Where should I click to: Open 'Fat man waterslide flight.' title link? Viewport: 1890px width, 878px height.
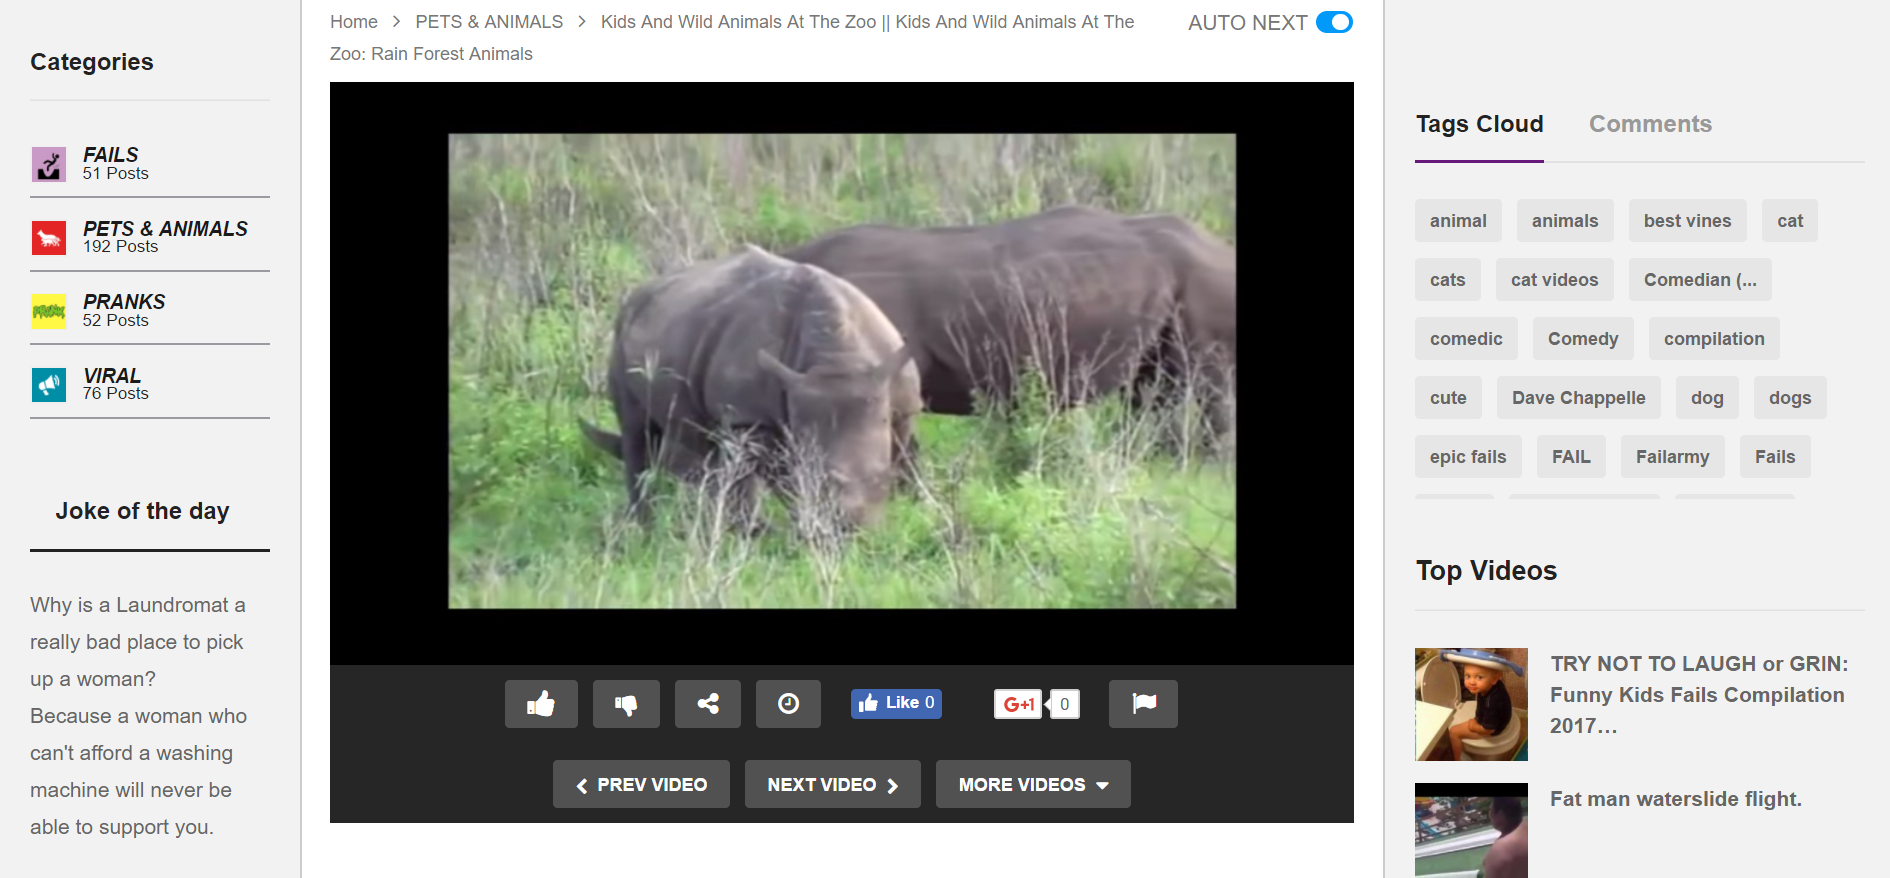pos(1676,799)
